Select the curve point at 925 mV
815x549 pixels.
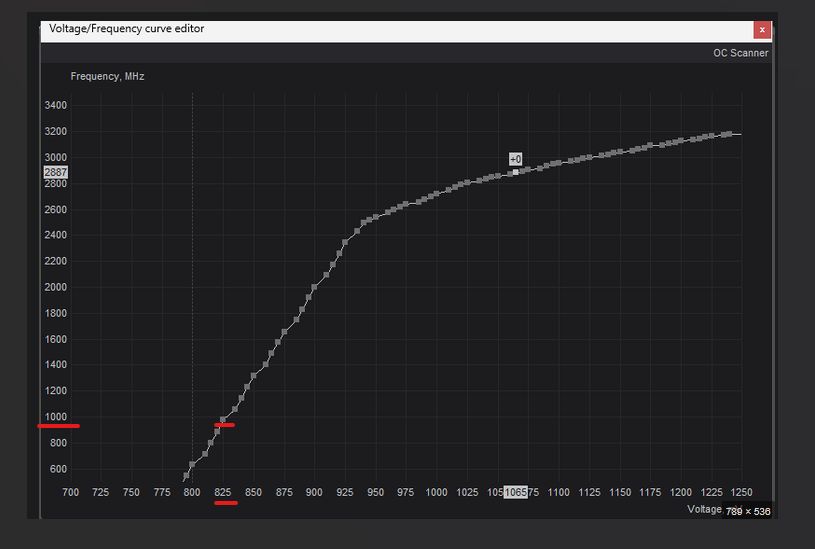[345, 242]
